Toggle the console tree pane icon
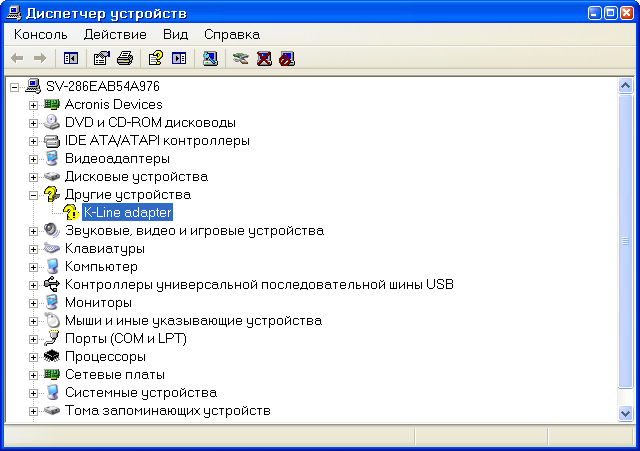 point(70,58)
